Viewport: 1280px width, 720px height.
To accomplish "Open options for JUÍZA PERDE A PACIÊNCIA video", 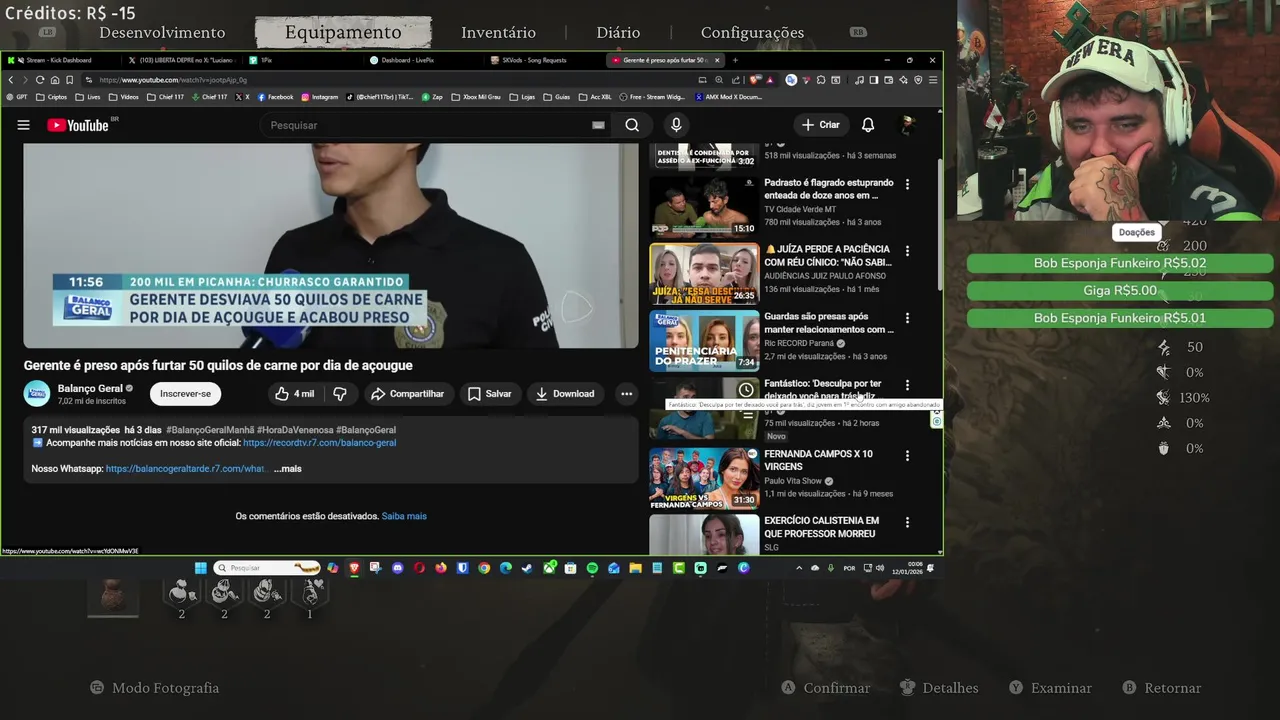I will [x=907, y=251].
